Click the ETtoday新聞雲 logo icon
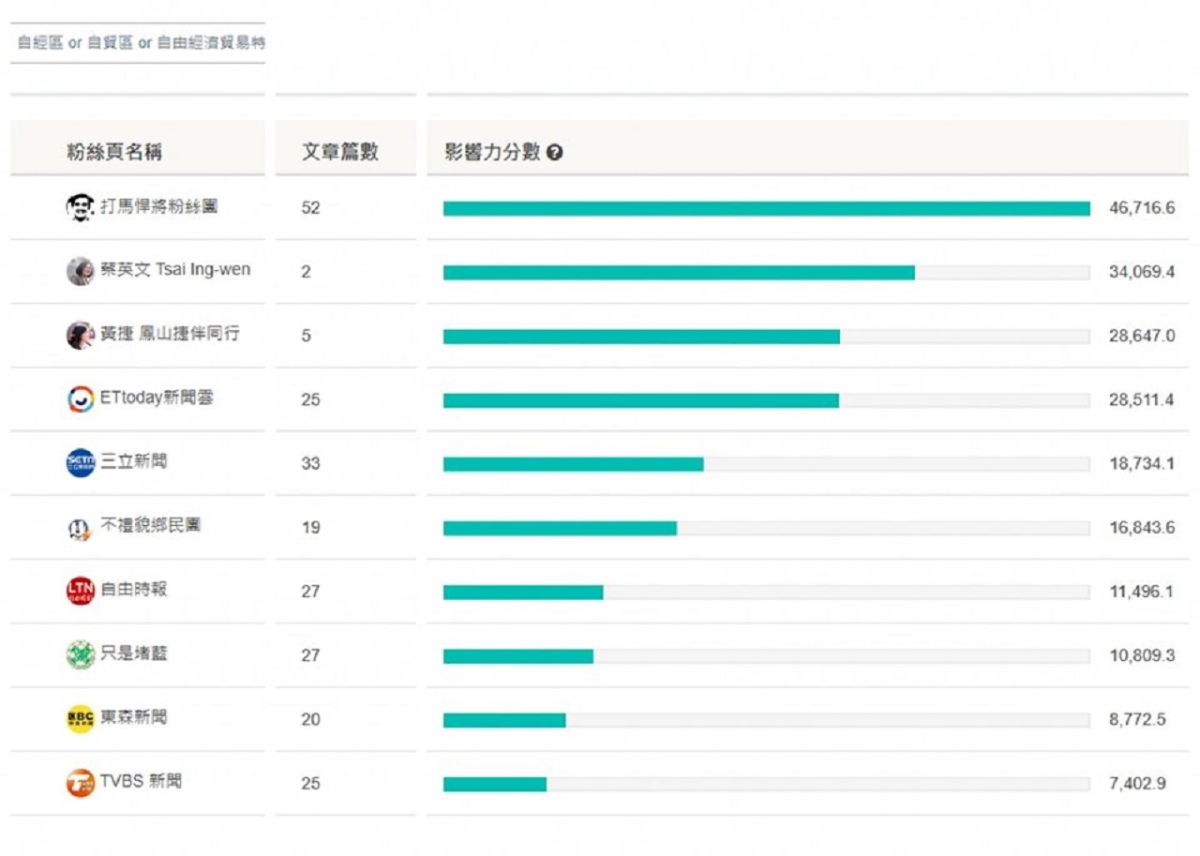 pos(80,399)
